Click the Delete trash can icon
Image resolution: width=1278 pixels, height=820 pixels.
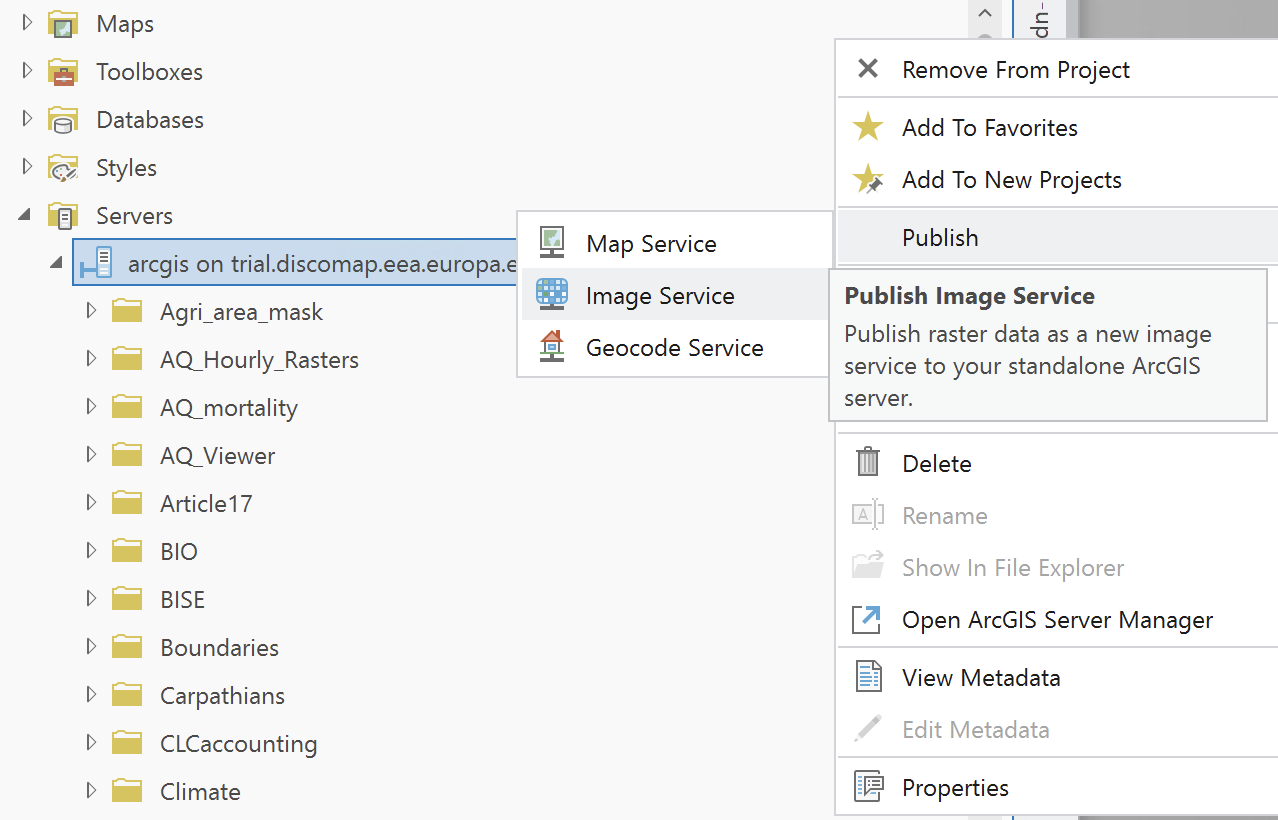click(x=868, y=462)
